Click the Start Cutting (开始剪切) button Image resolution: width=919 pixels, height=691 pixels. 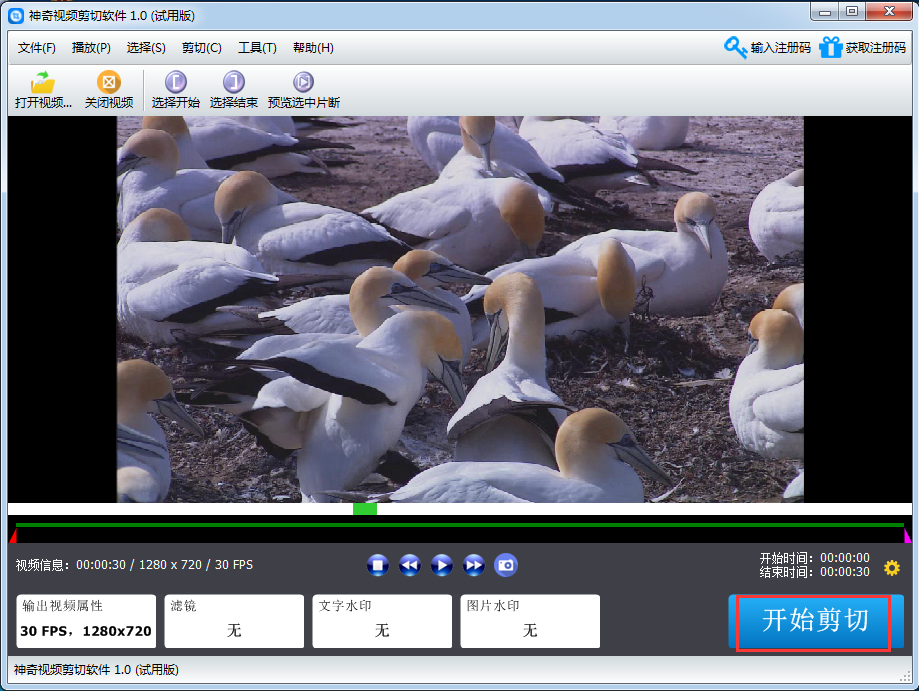tap(814, 621)
